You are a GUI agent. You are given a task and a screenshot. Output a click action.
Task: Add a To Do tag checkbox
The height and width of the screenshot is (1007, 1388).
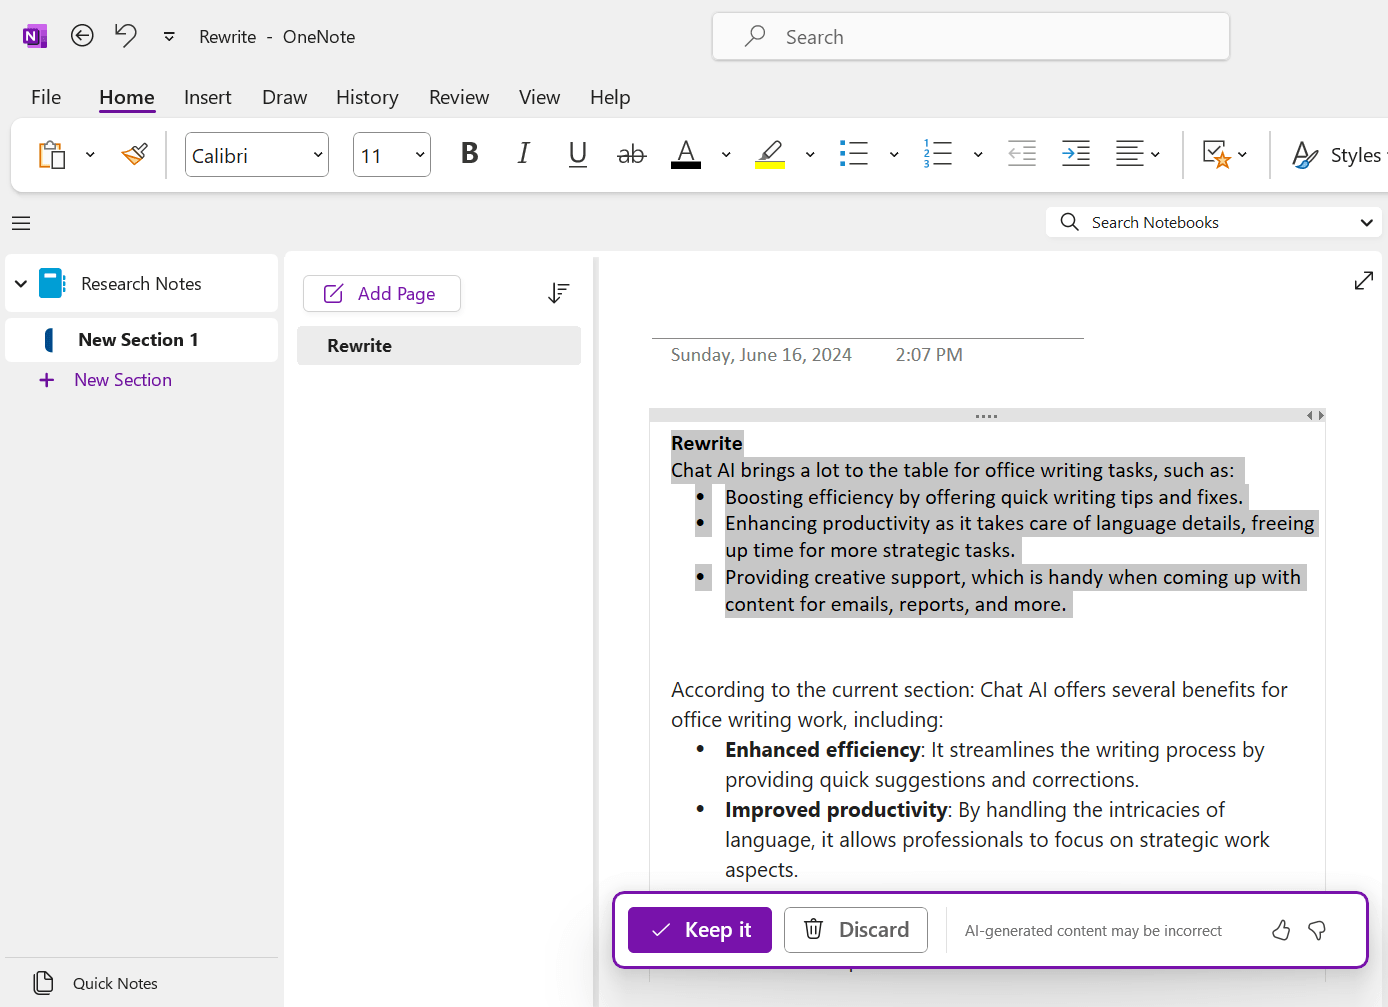[1217, 154]
